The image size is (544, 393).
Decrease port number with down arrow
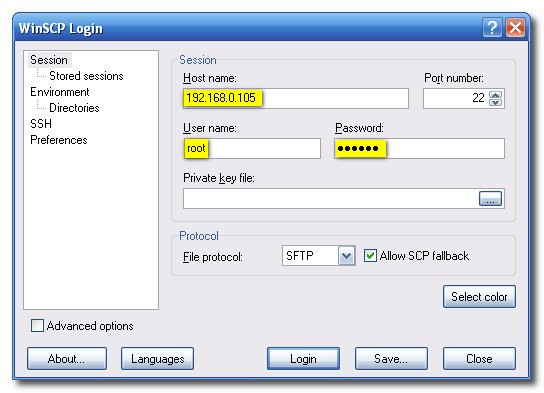(495, 102)
